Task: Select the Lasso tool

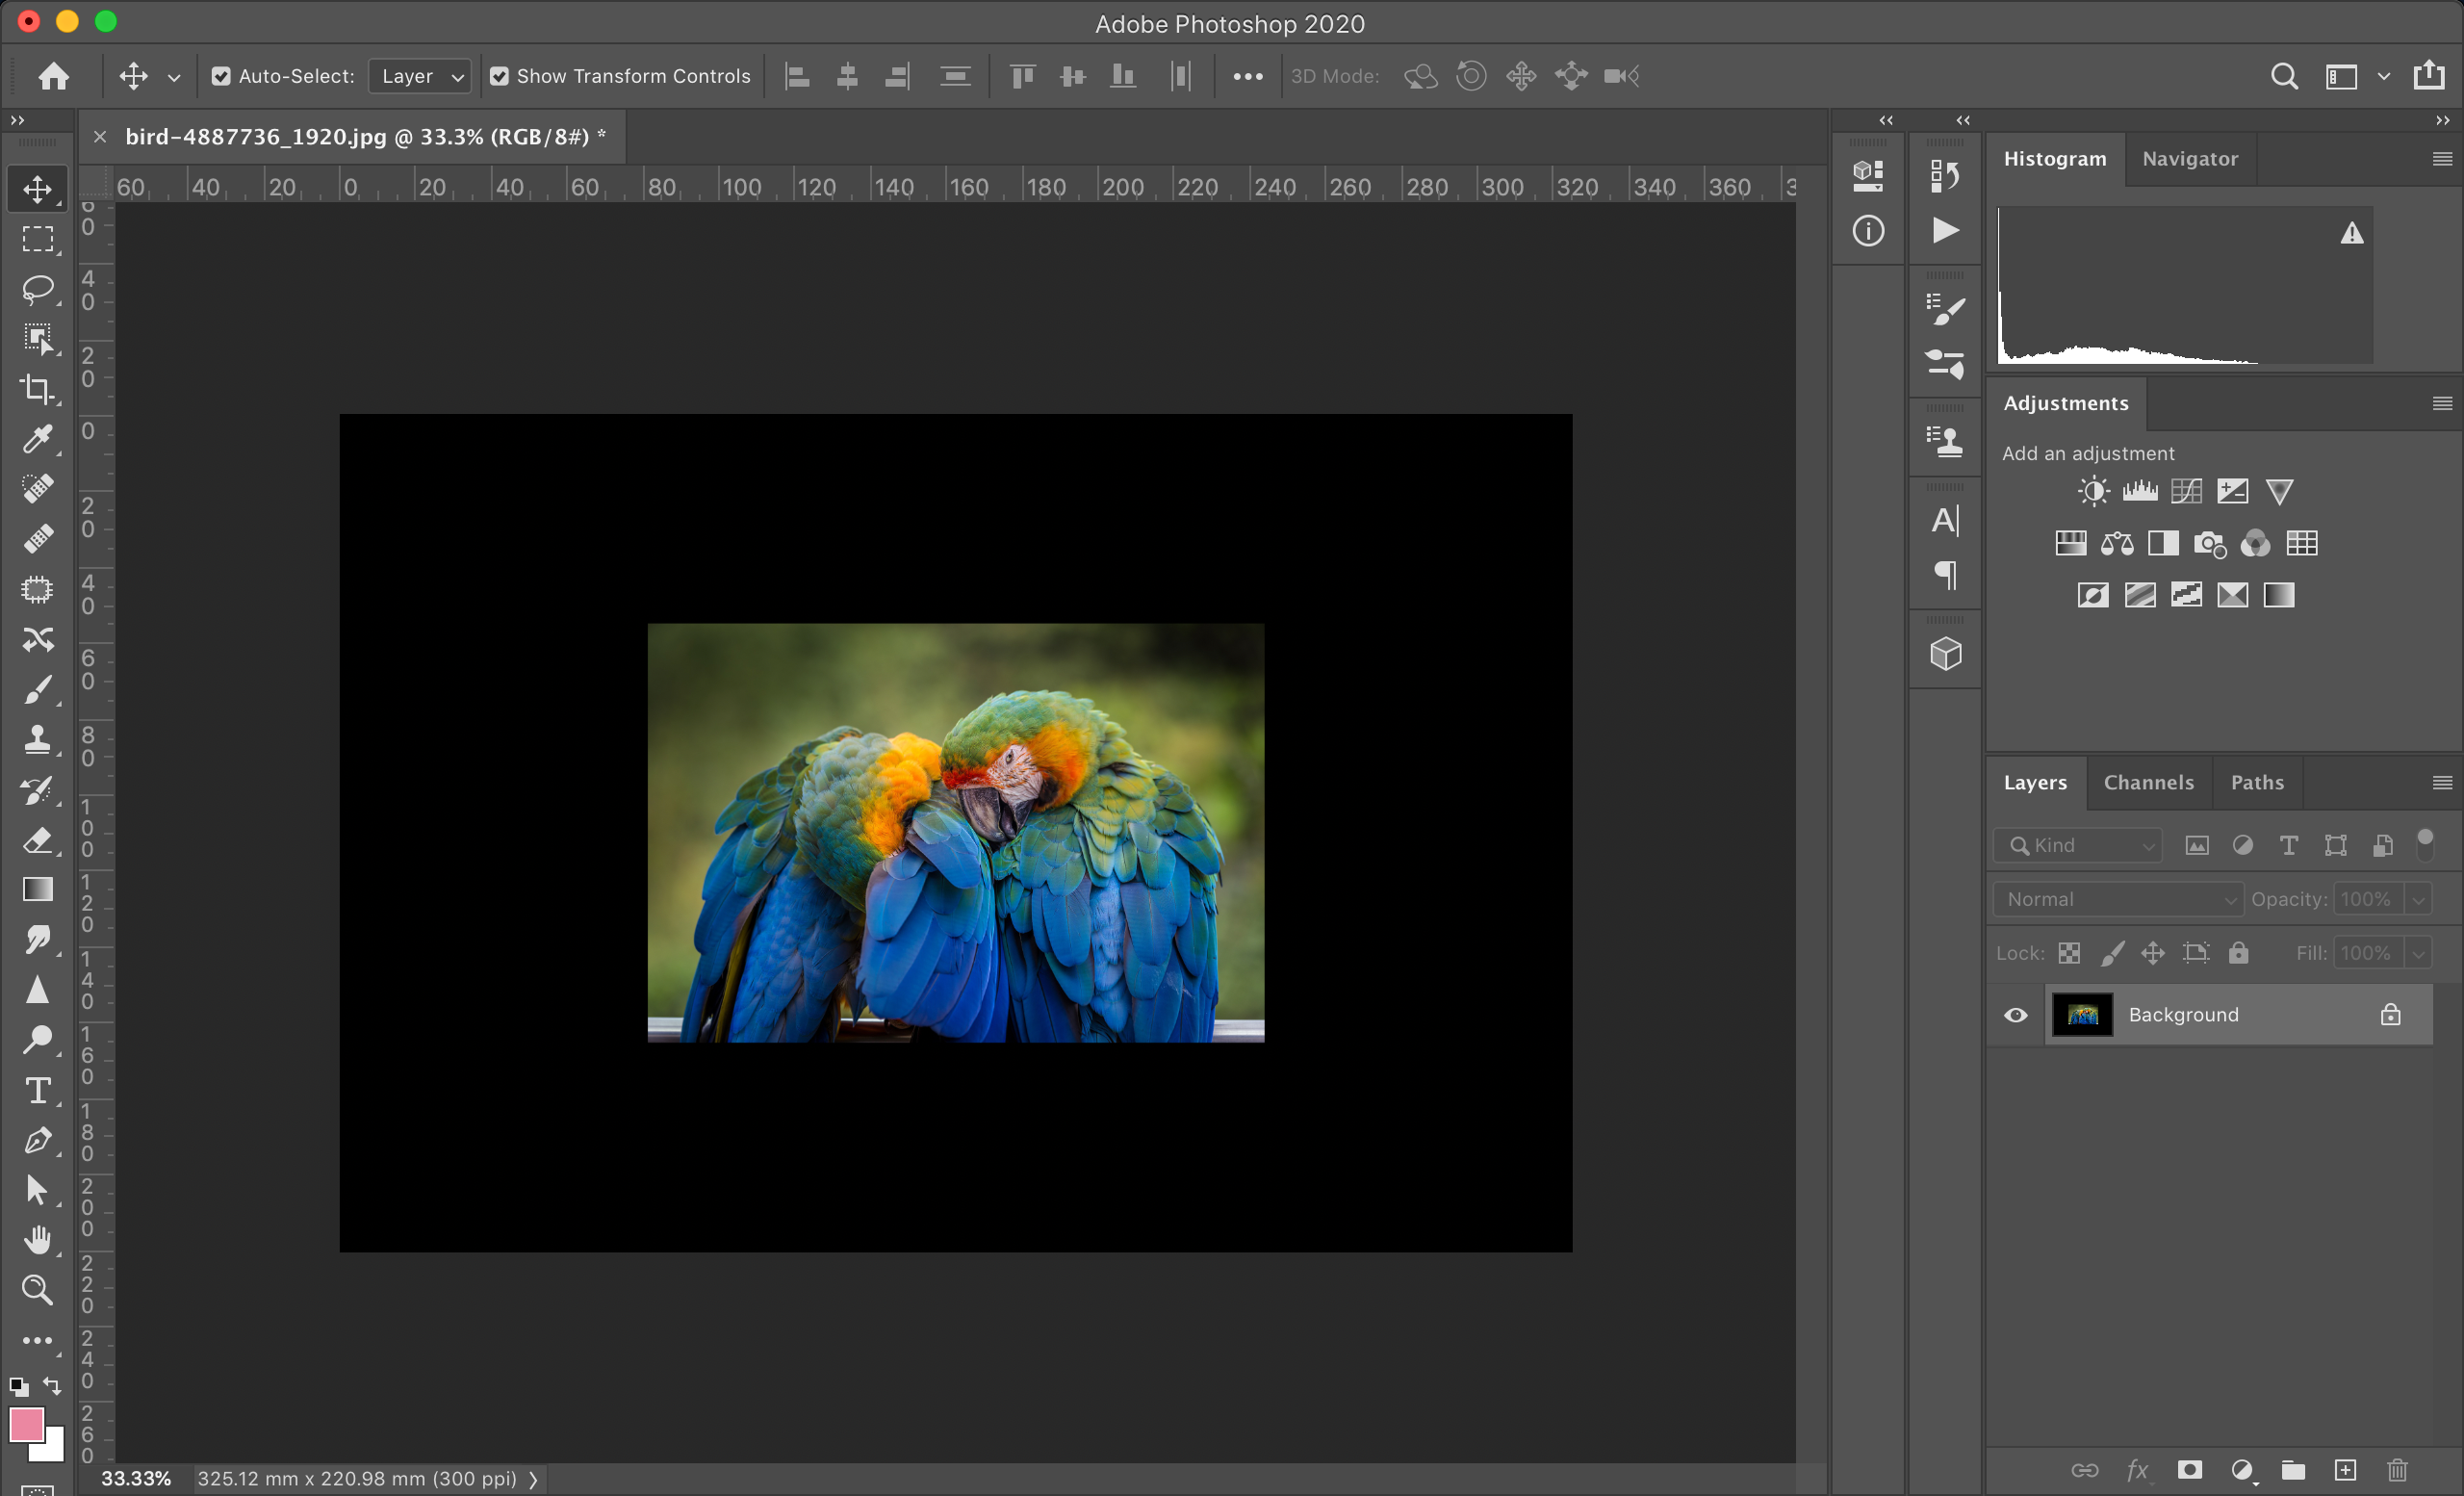Action: (38, 289)
